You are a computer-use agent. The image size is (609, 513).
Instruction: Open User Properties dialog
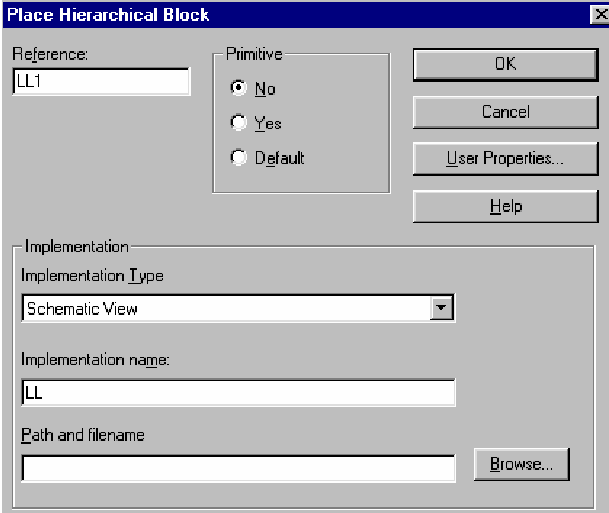tap(505, 159)
